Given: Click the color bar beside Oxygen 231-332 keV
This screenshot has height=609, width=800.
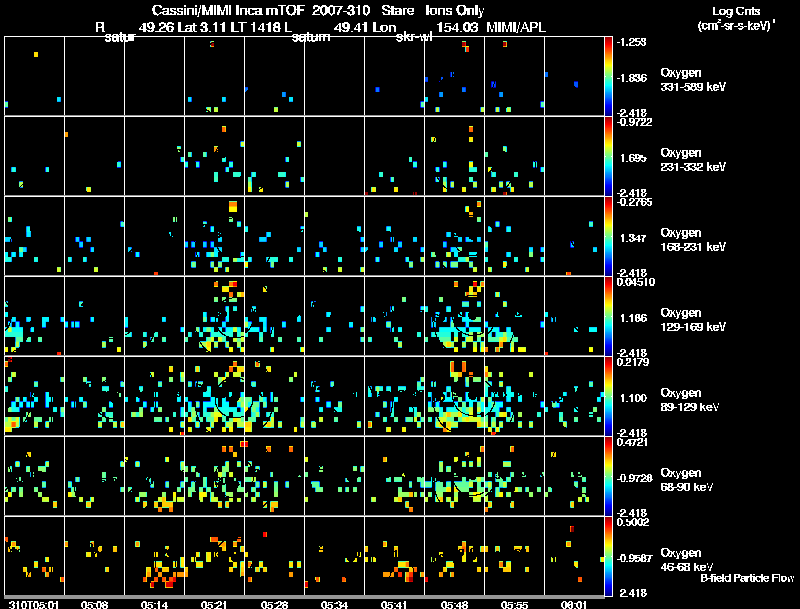Looking at the screenshot, I should point(608,156).
